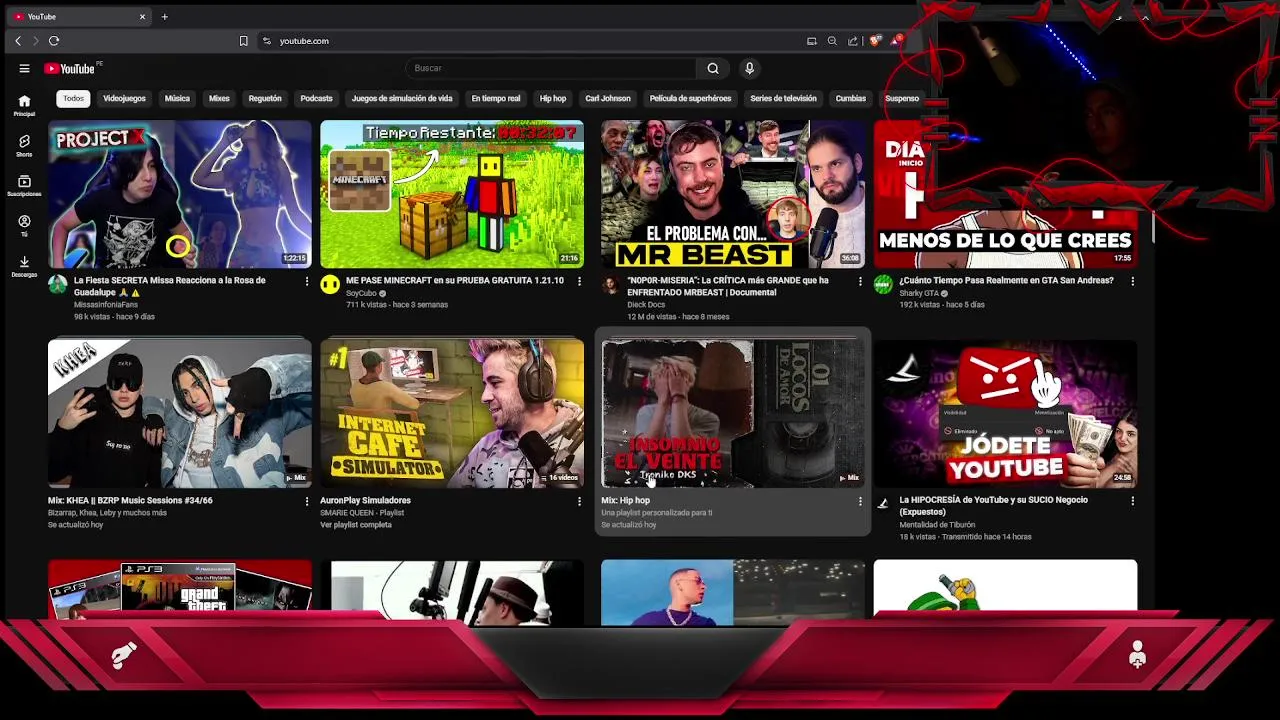
Task: Click the cast/install icon in address bar
Action: pyautogui.click(x=812, y=41)
